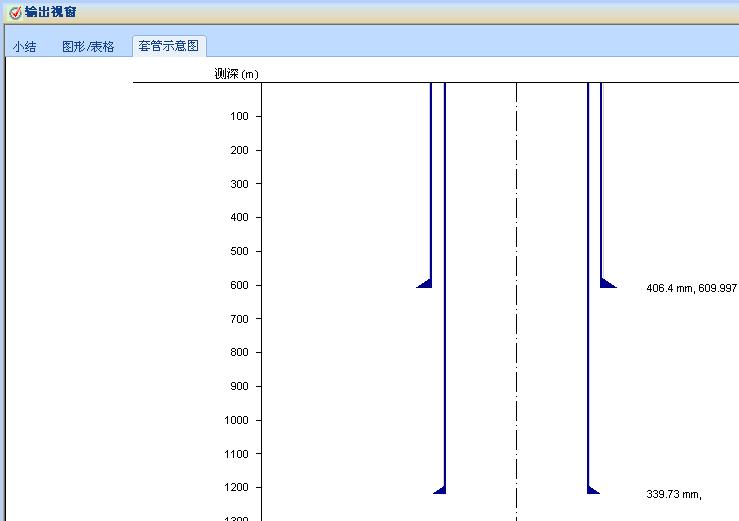This screenshot has width=739, height=521.
Task: Click the right casing shoe at 1200 m
Action: pyautogui.click(x=593, y=489)
